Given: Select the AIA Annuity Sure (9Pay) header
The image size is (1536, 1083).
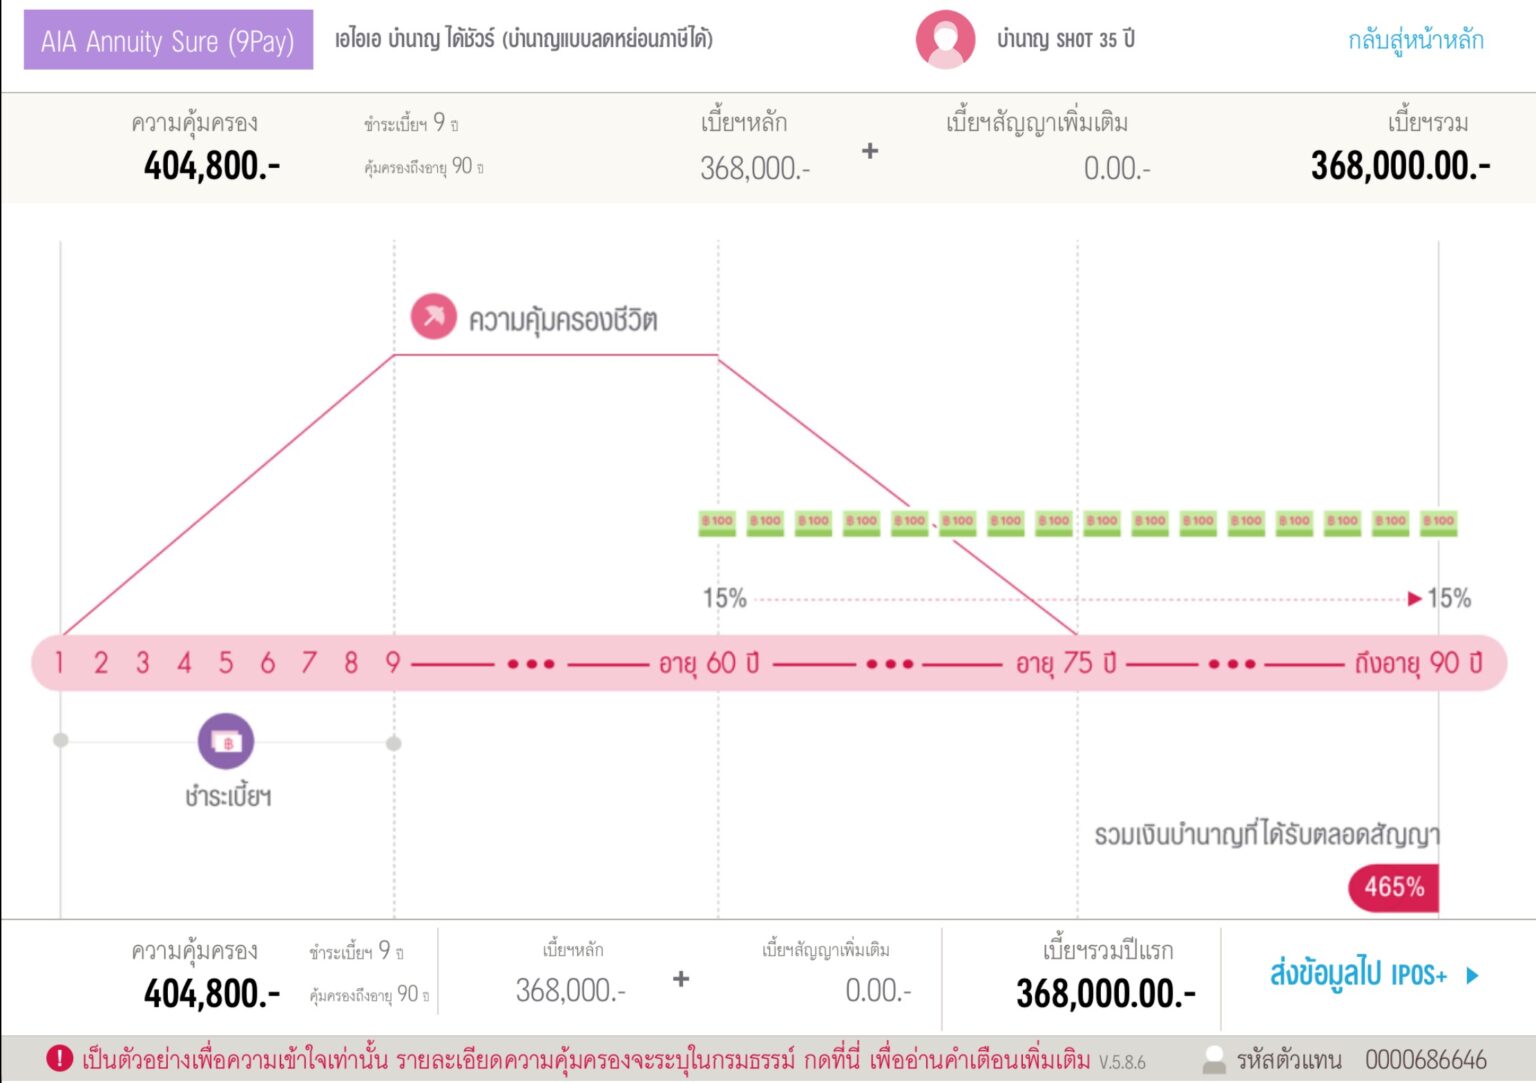Looking at the screenshot, I should coord(168,42).
